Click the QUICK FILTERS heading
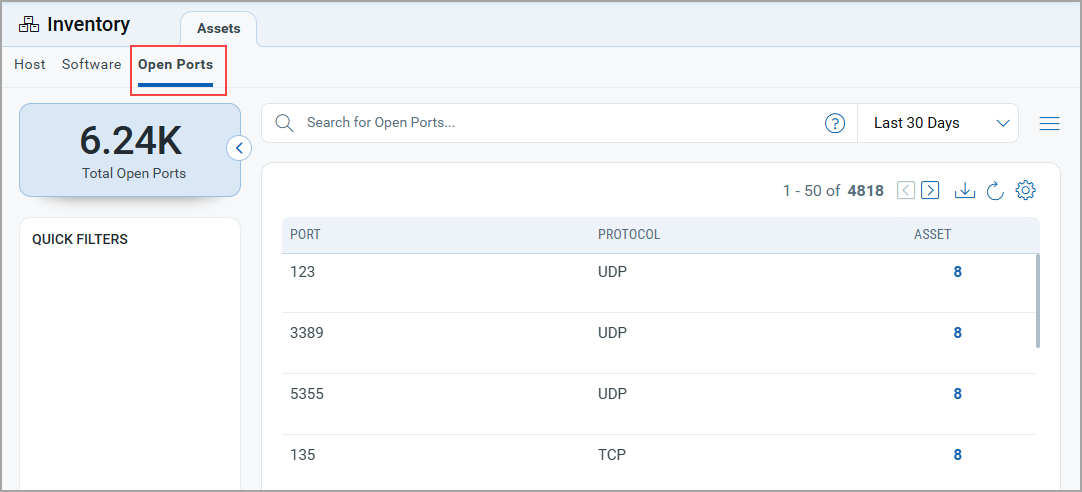Screen dimensions: 1082x492 pyautogui.click(x=80, y=239)
